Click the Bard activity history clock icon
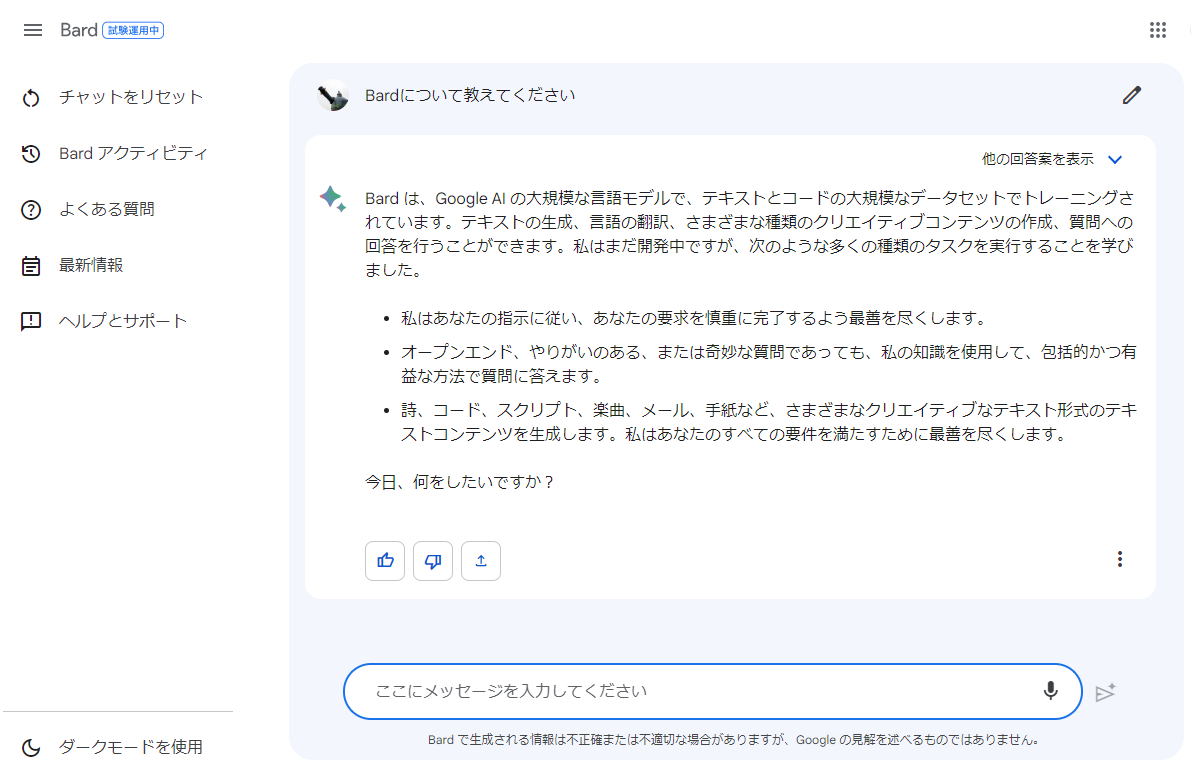This screenshot has height=760, width=1191. click(x=31, y=154)
